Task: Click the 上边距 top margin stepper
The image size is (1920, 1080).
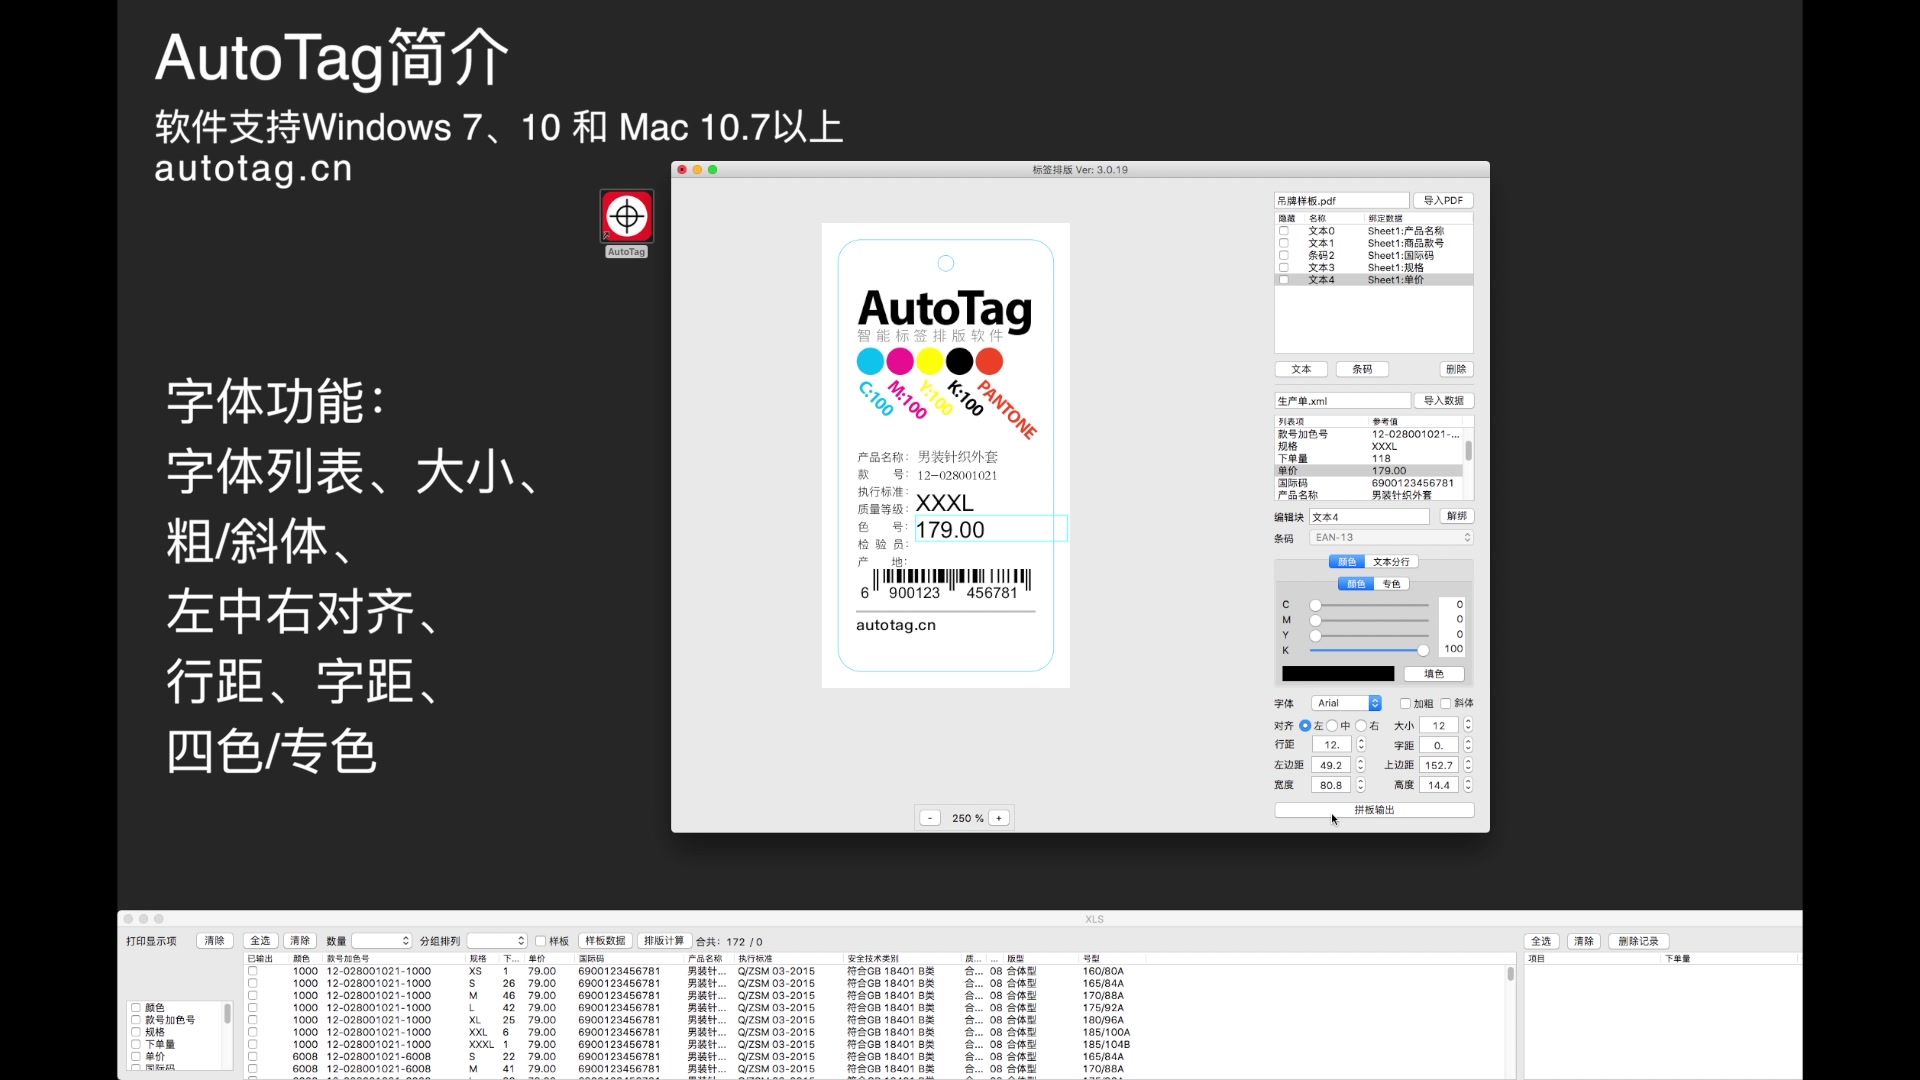Action: point(1468,765)
